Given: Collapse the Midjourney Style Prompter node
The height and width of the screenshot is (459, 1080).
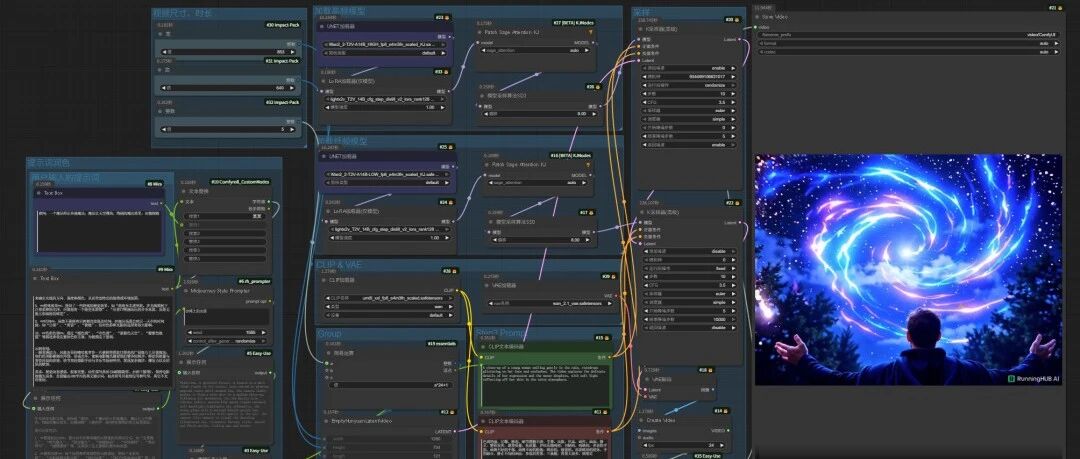Looking at the screenshot, I should point(185,291).
